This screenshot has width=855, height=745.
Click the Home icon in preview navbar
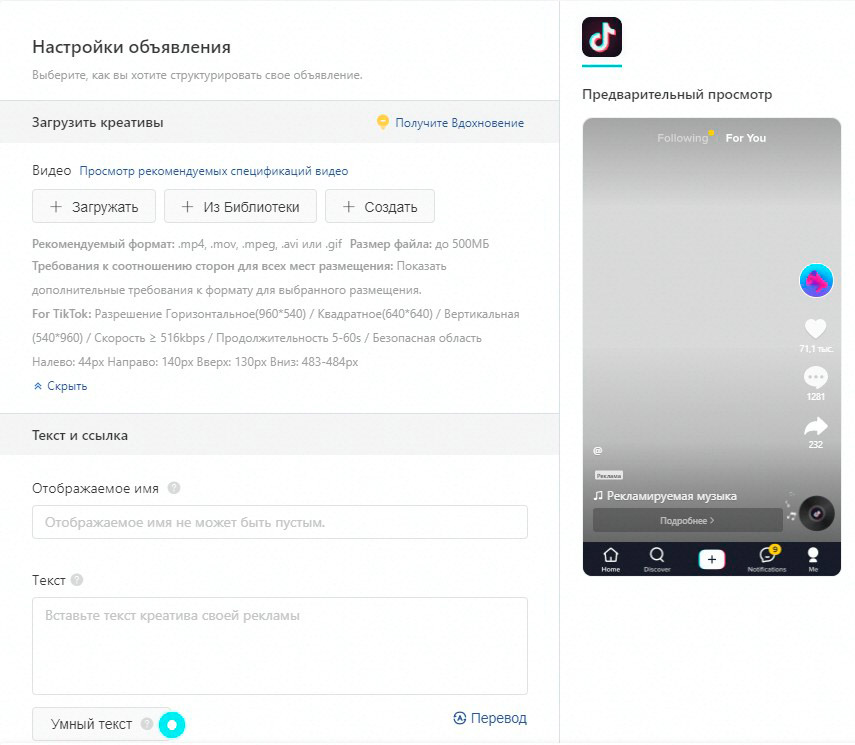[x=611, y=558]
